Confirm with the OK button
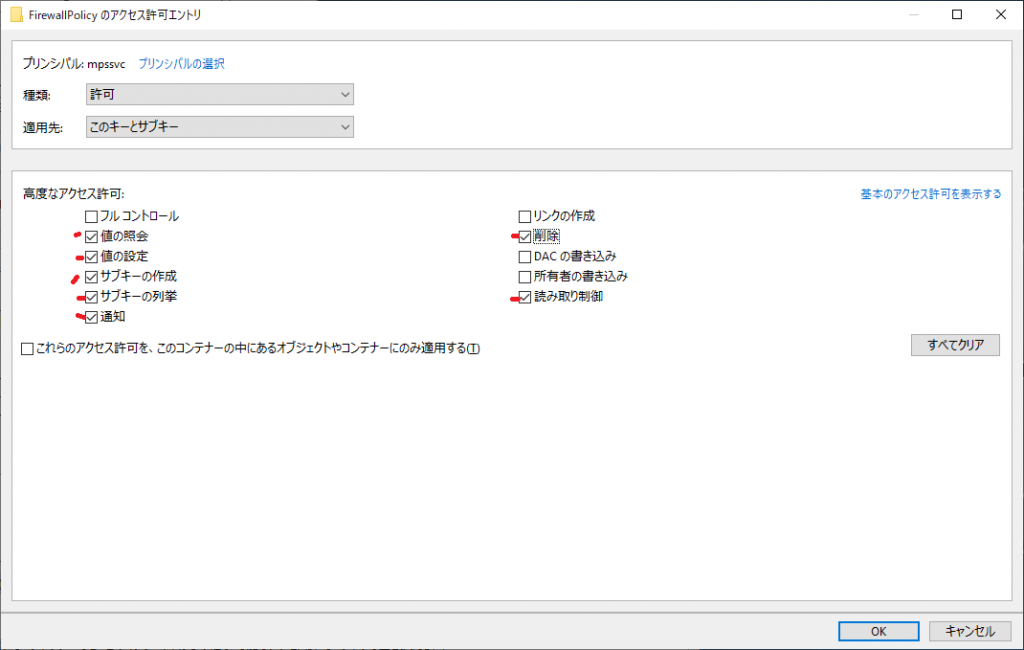 click(878, 631)
